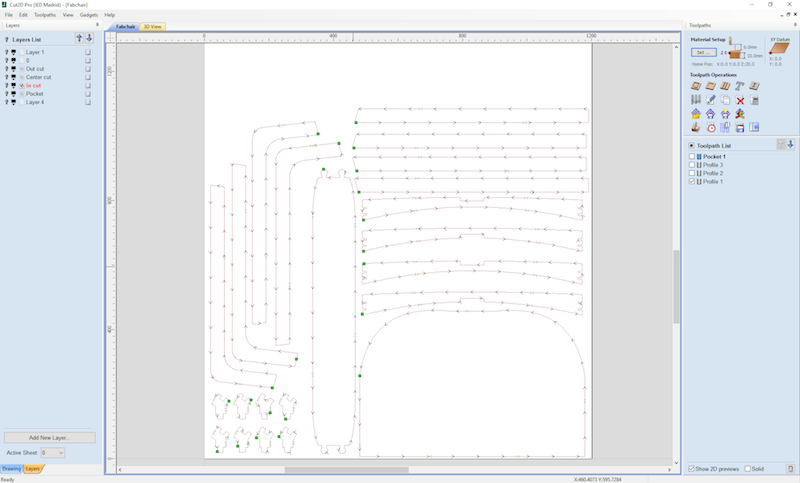Estimate machining time with clock icon
800x483 pixels.
click(710, 128)
